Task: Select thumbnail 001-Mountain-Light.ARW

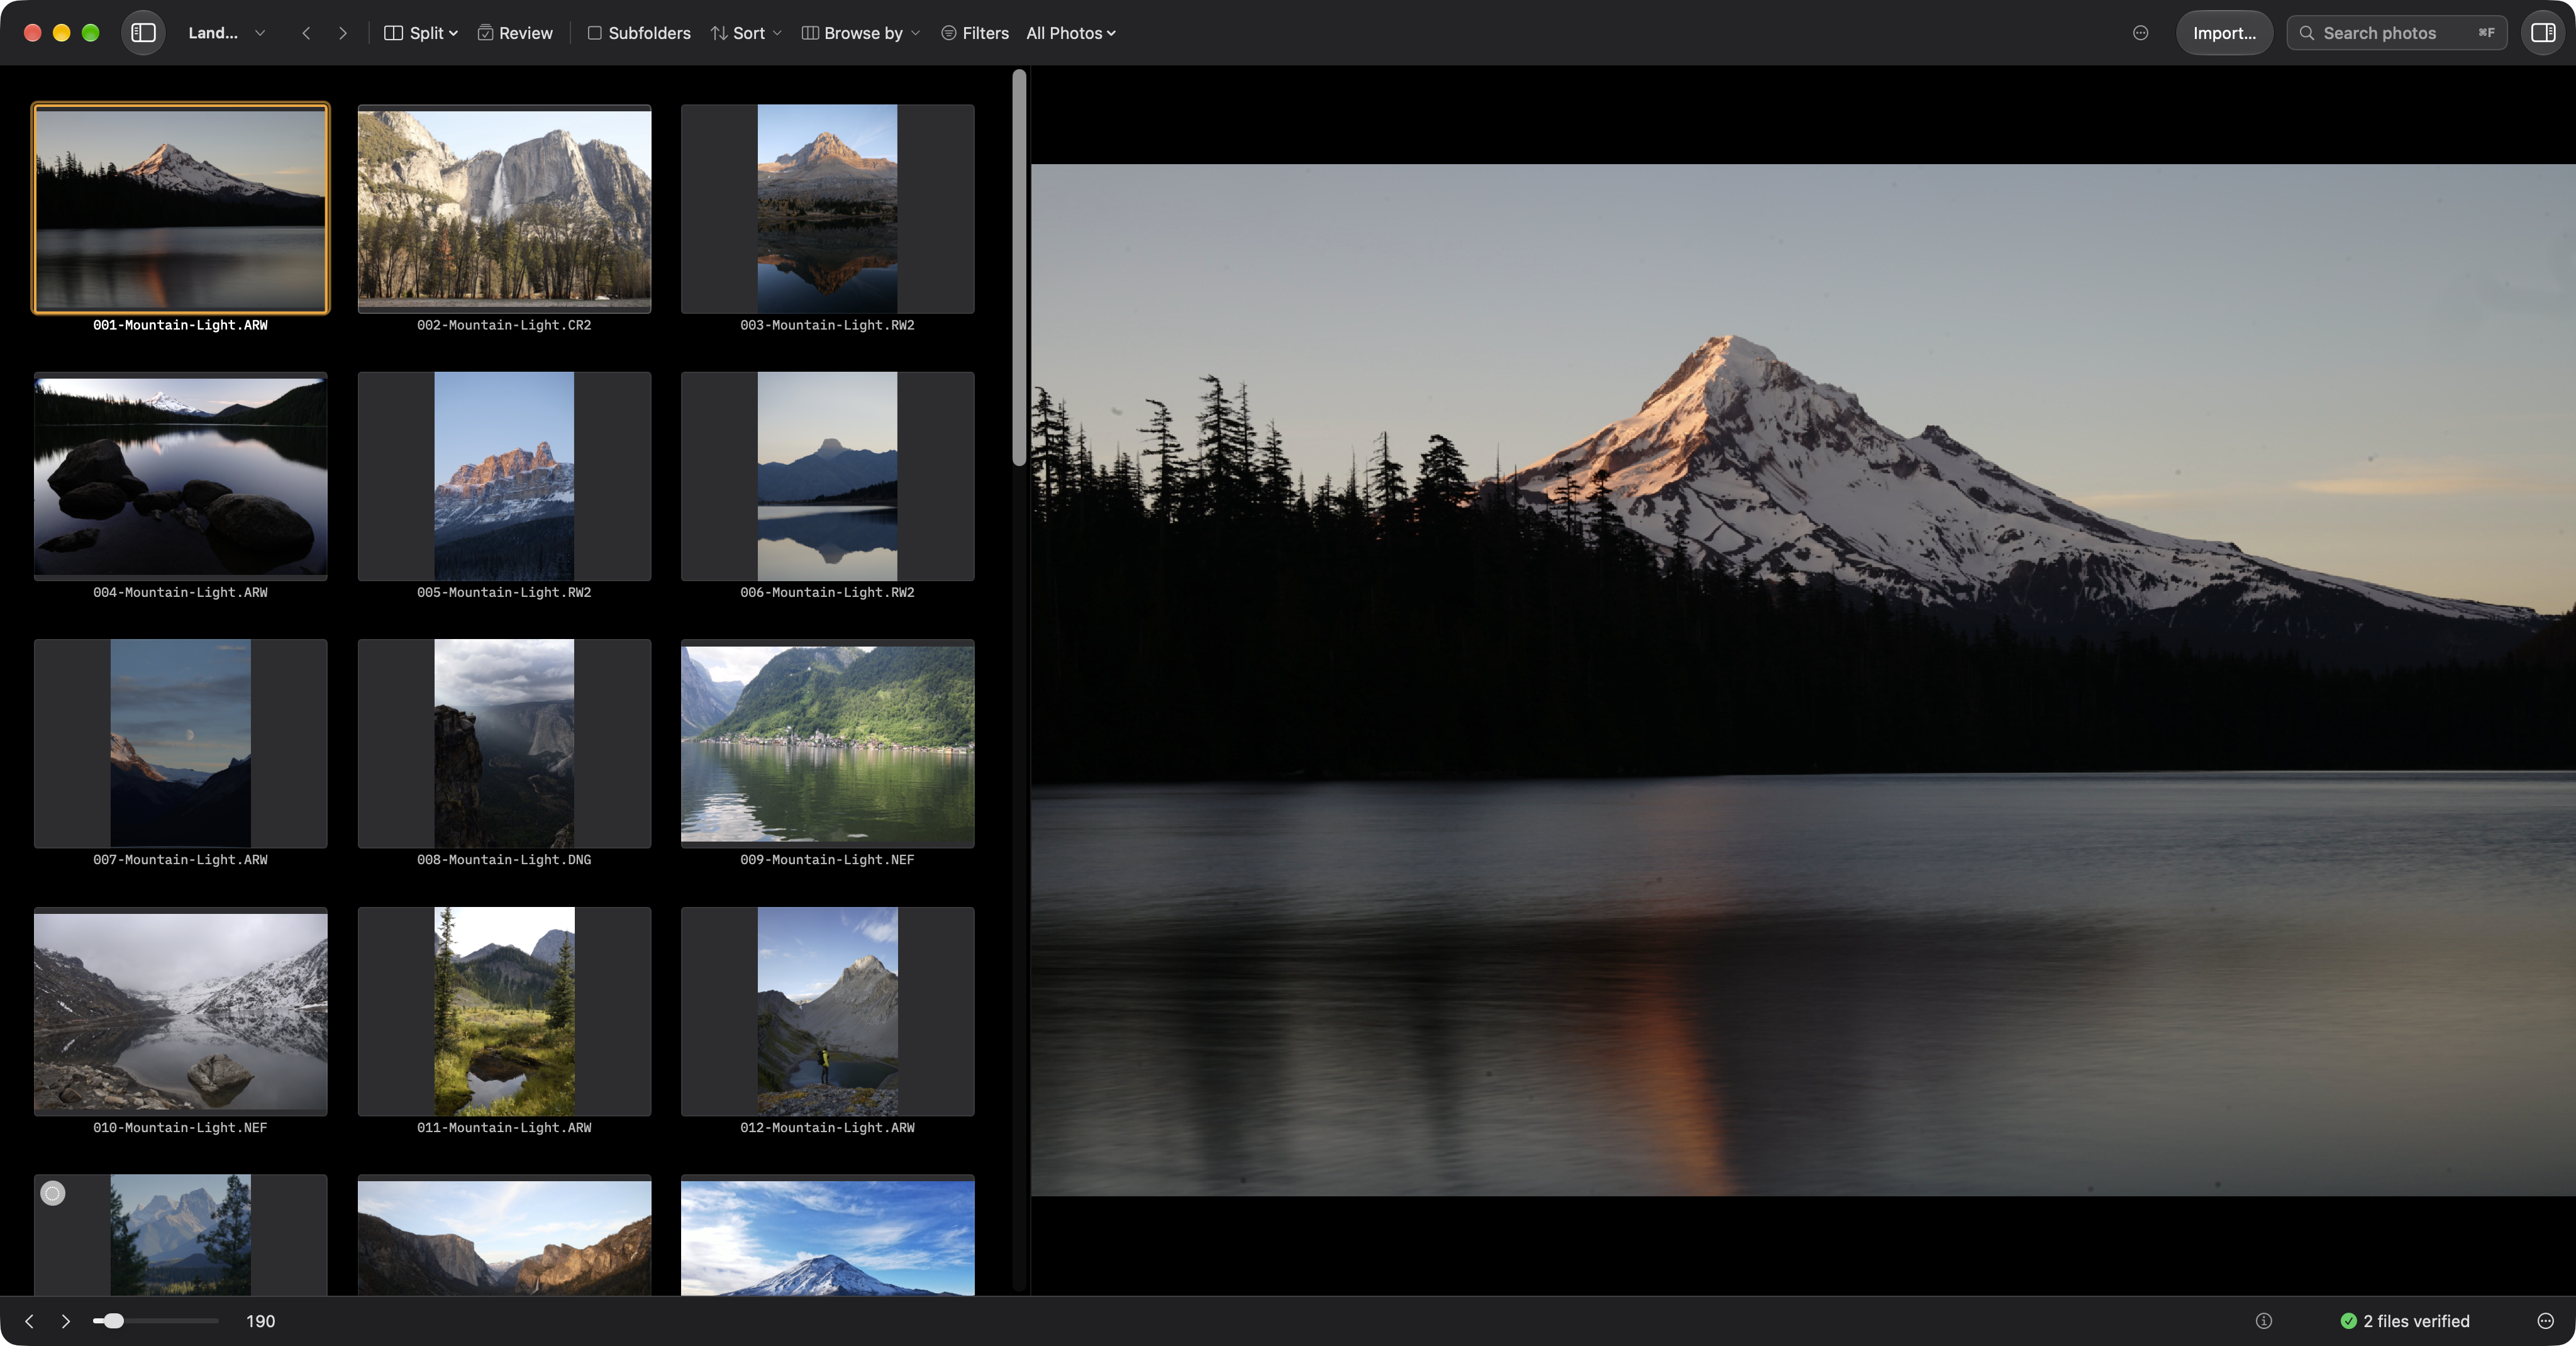Action: coord(180,208)
